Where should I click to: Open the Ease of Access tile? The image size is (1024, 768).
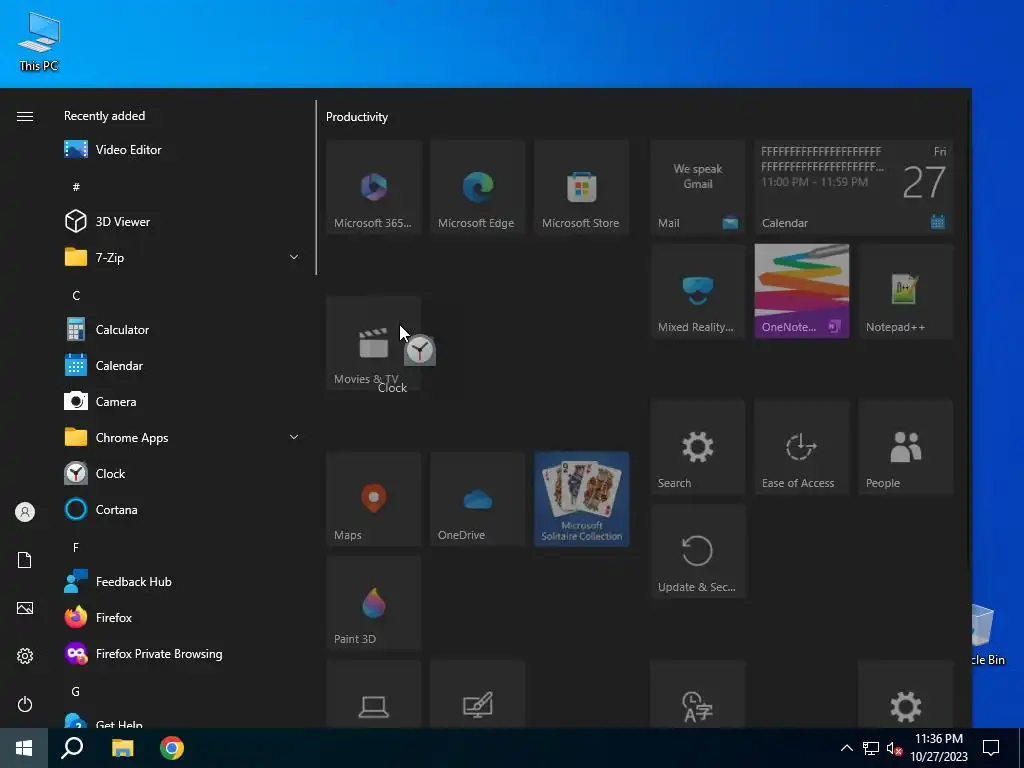point(801,447)
